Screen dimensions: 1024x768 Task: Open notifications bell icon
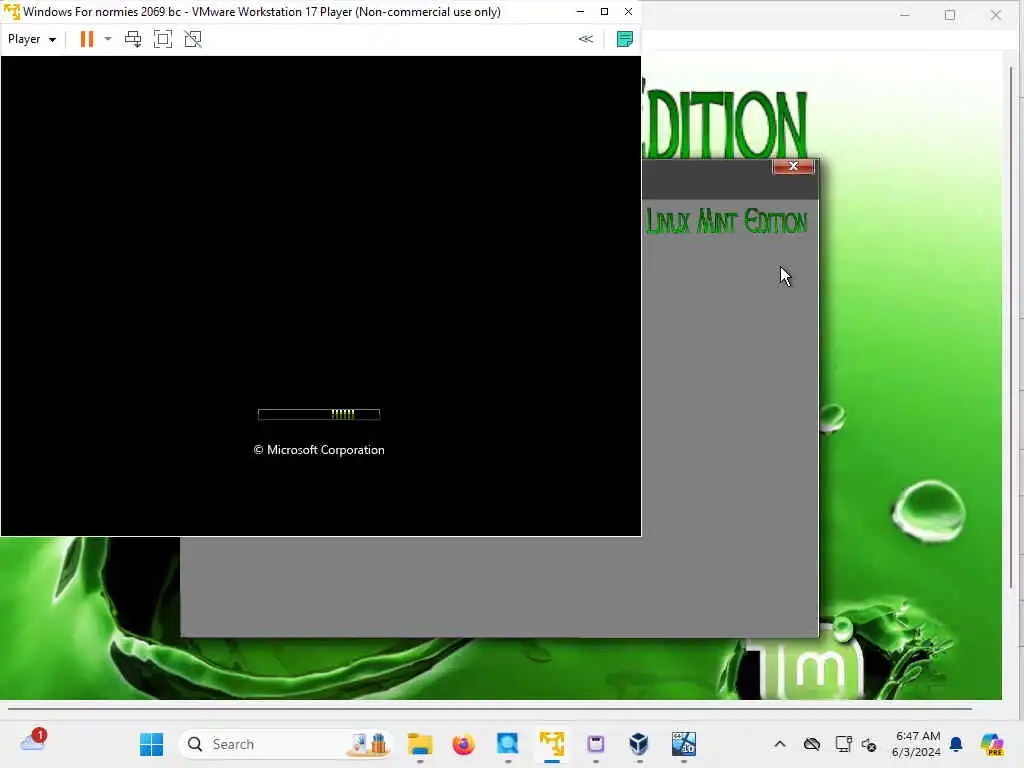click(x=956, y=744)
